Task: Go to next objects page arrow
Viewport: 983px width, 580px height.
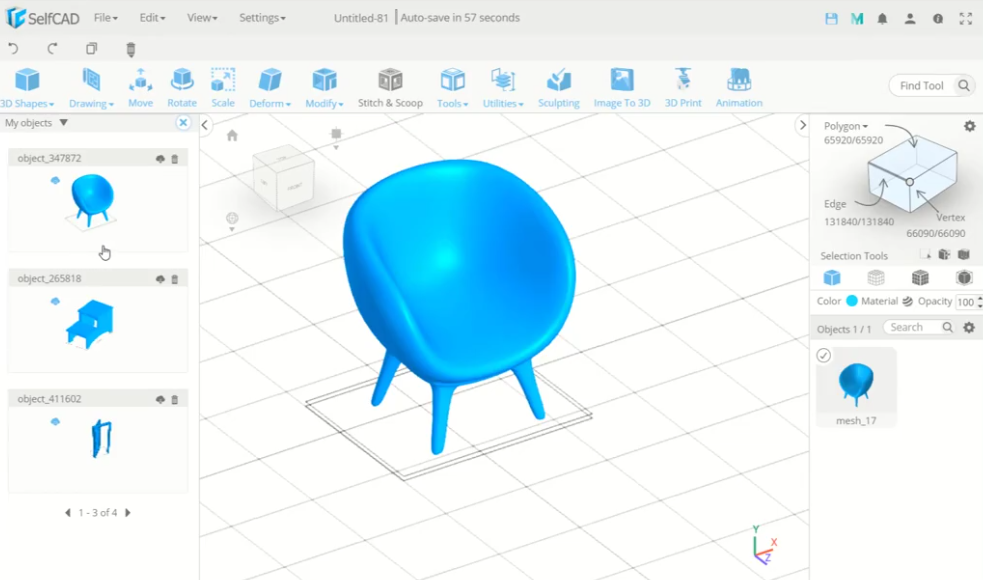Action: 128,513
